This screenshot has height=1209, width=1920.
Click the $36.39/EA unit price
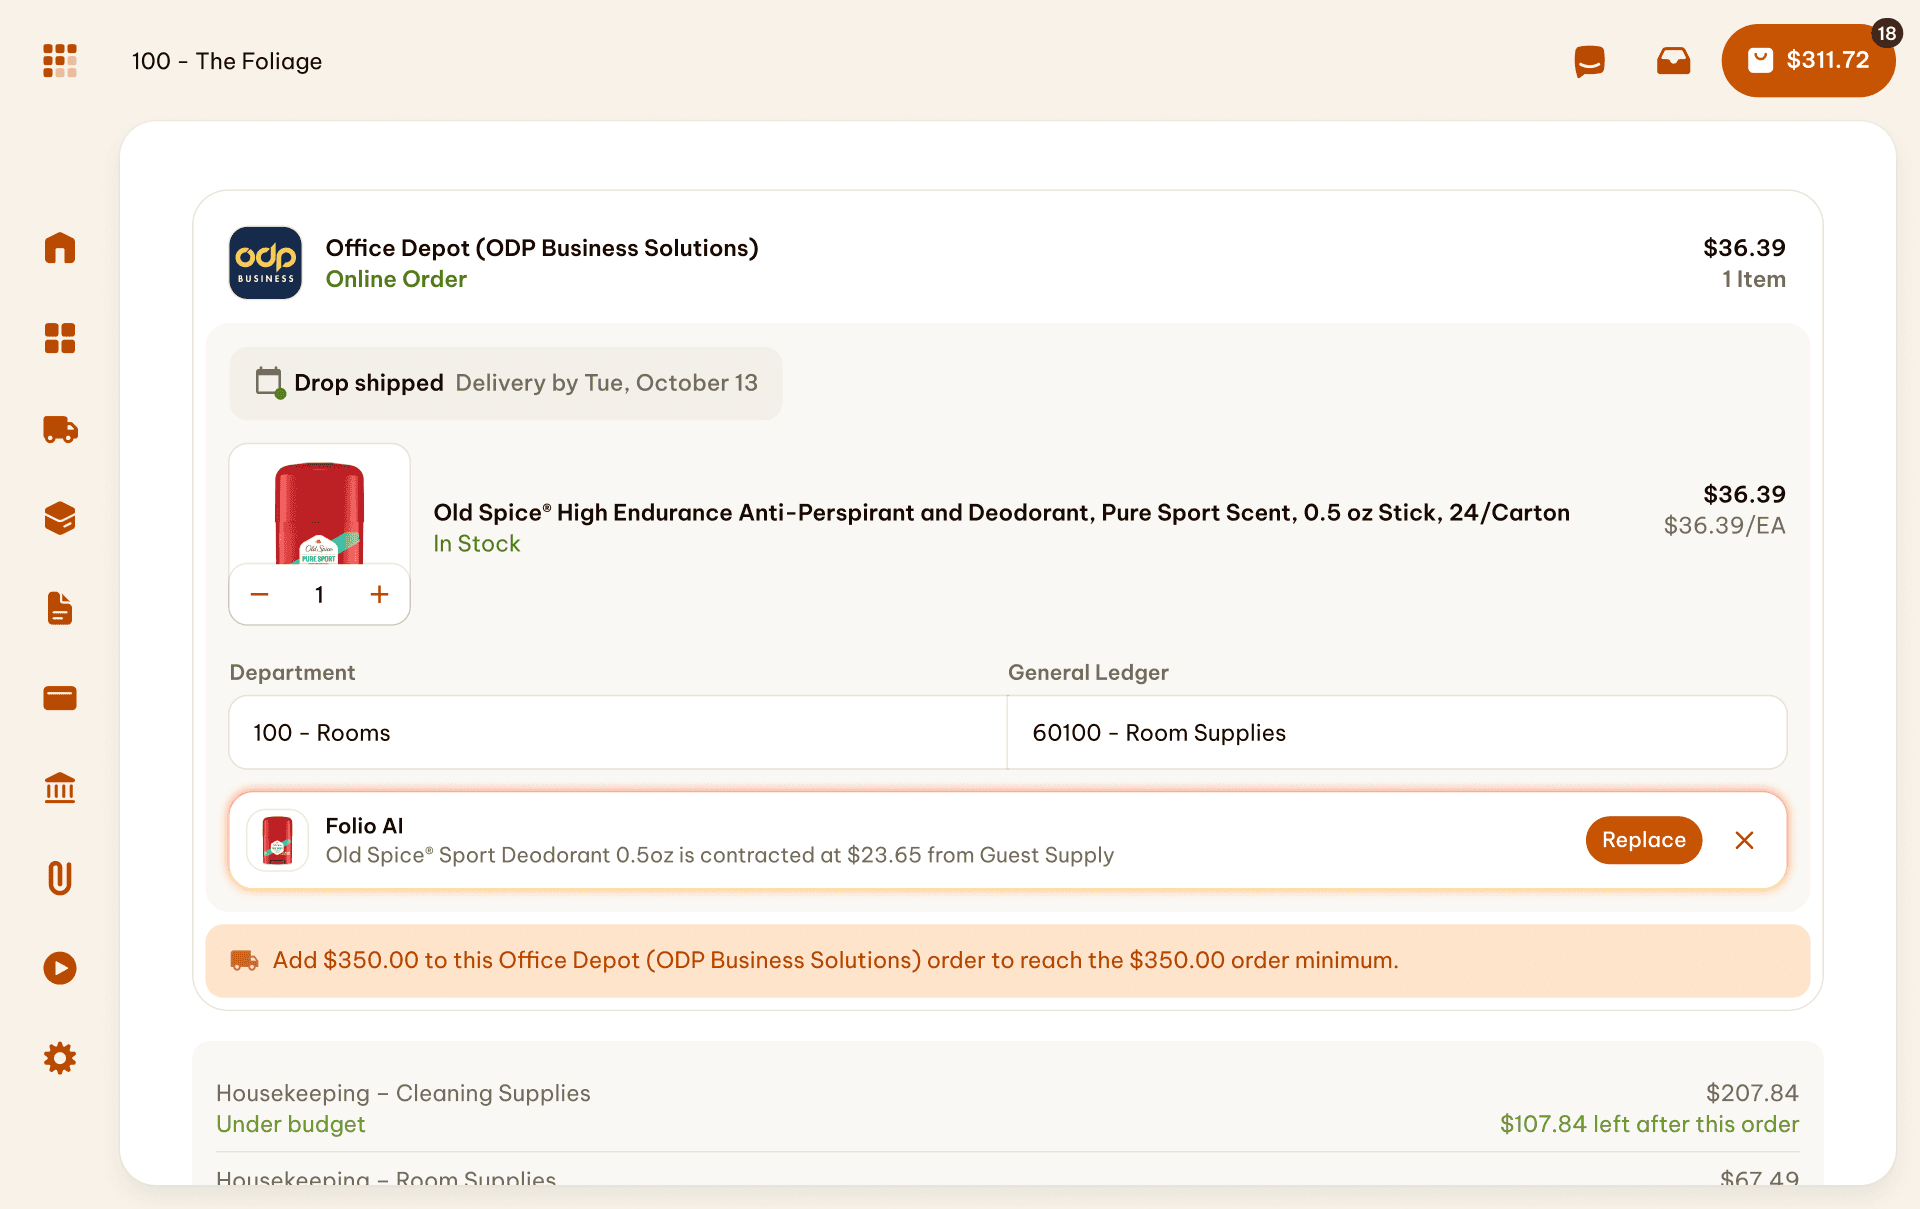click(x=1724, y=525)
